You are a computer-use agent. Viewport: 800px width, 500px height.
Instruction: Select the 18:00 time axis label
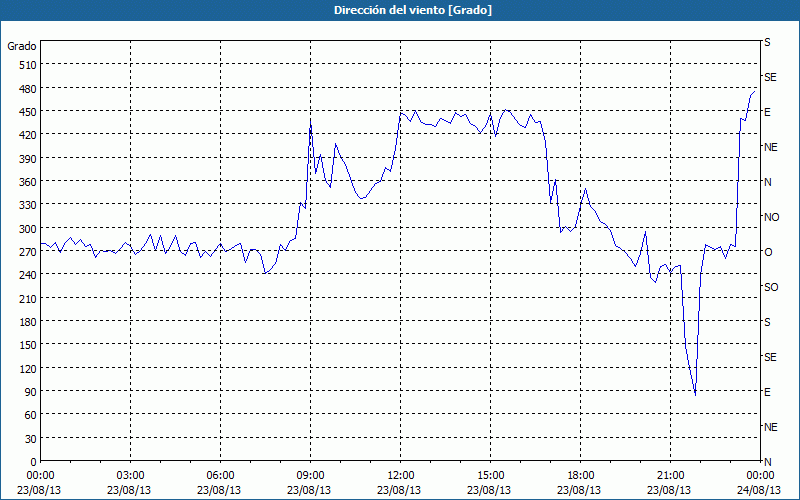pyautogui.click(x=581, y=476)
